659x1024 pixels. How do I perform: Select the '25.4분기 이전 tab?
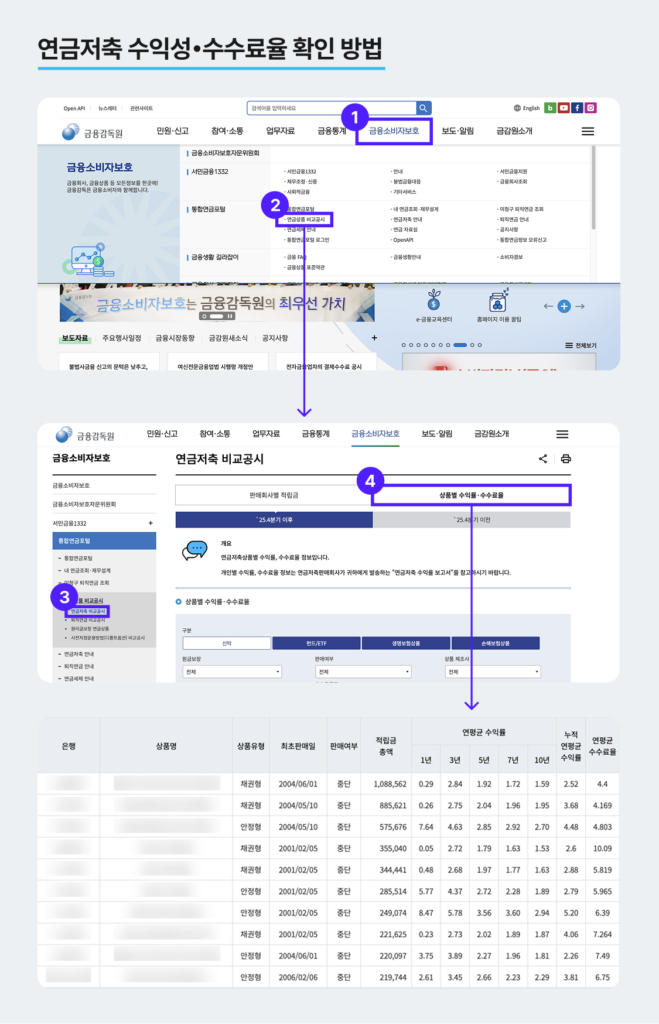pyautogui.click(x=472, y=520)
